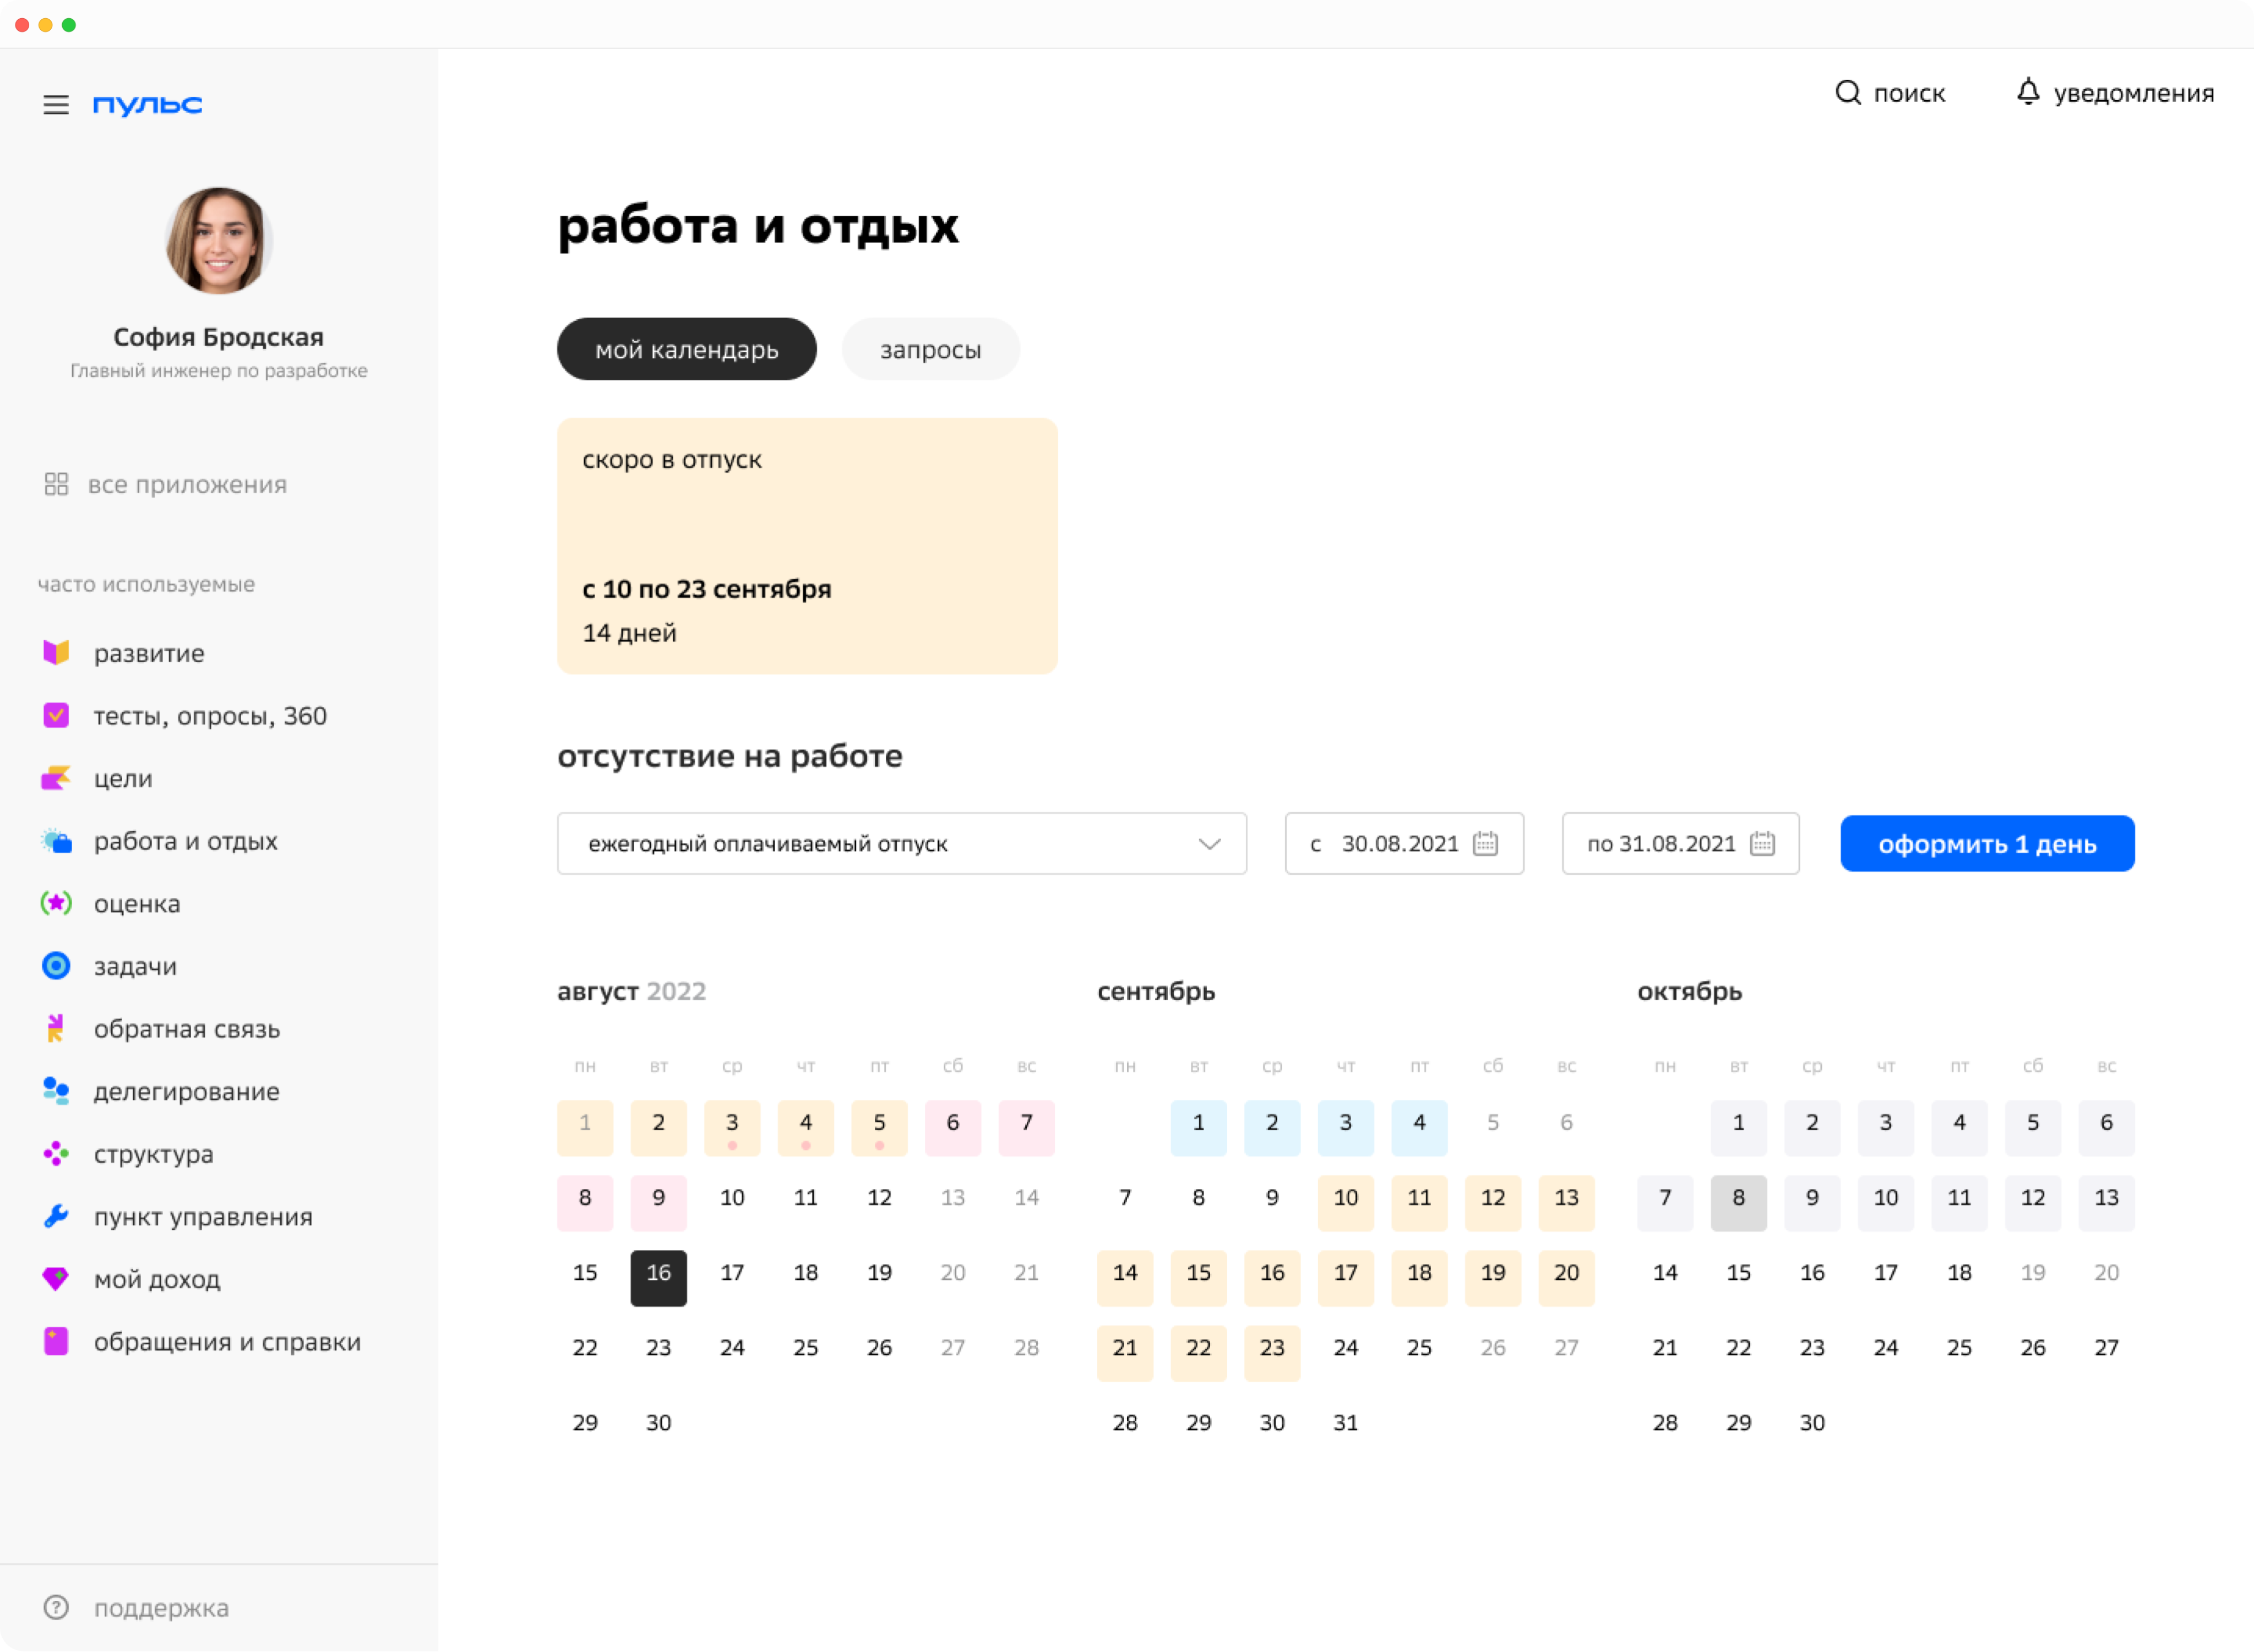This screenshot has height=1652, width=2254.
Task: Open задачи in sidebar
Action: pyautogui.click(x=135, y=966)
